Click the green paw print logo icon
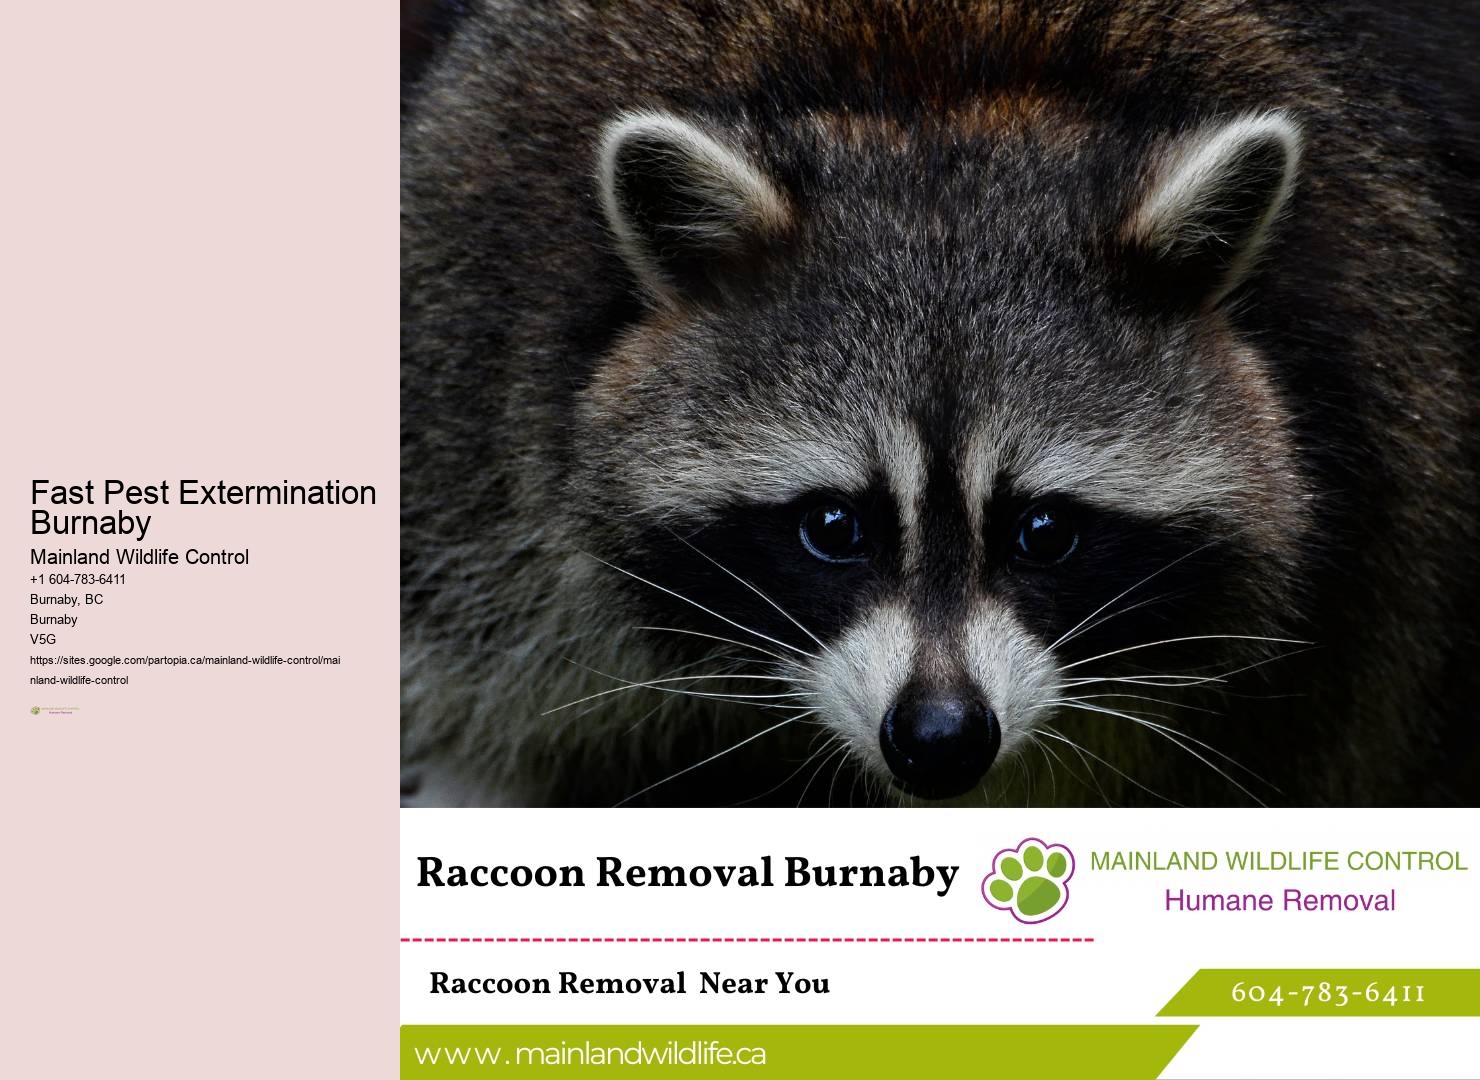This screenshot has width=1480, height=1080. pos(1028,880)
